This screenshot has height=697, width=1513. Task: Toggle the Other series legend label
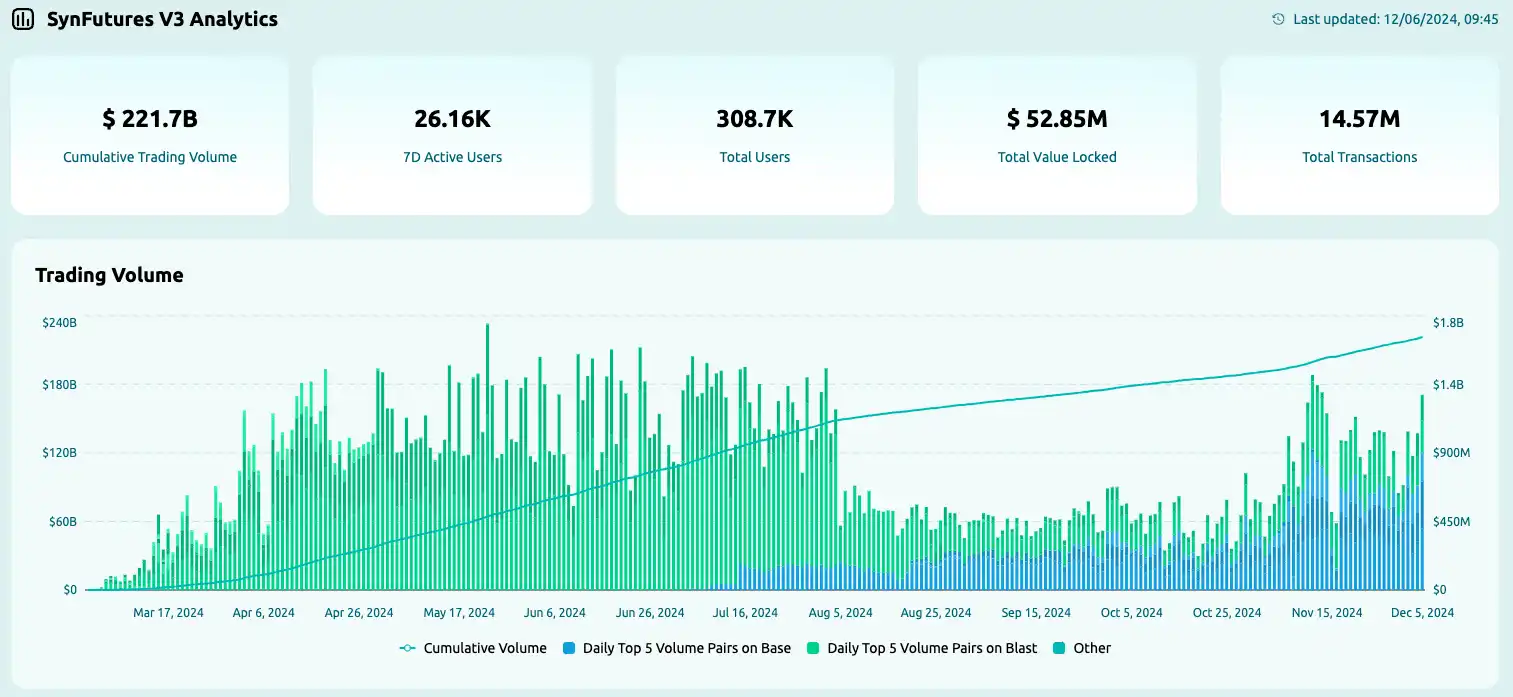1092,648
